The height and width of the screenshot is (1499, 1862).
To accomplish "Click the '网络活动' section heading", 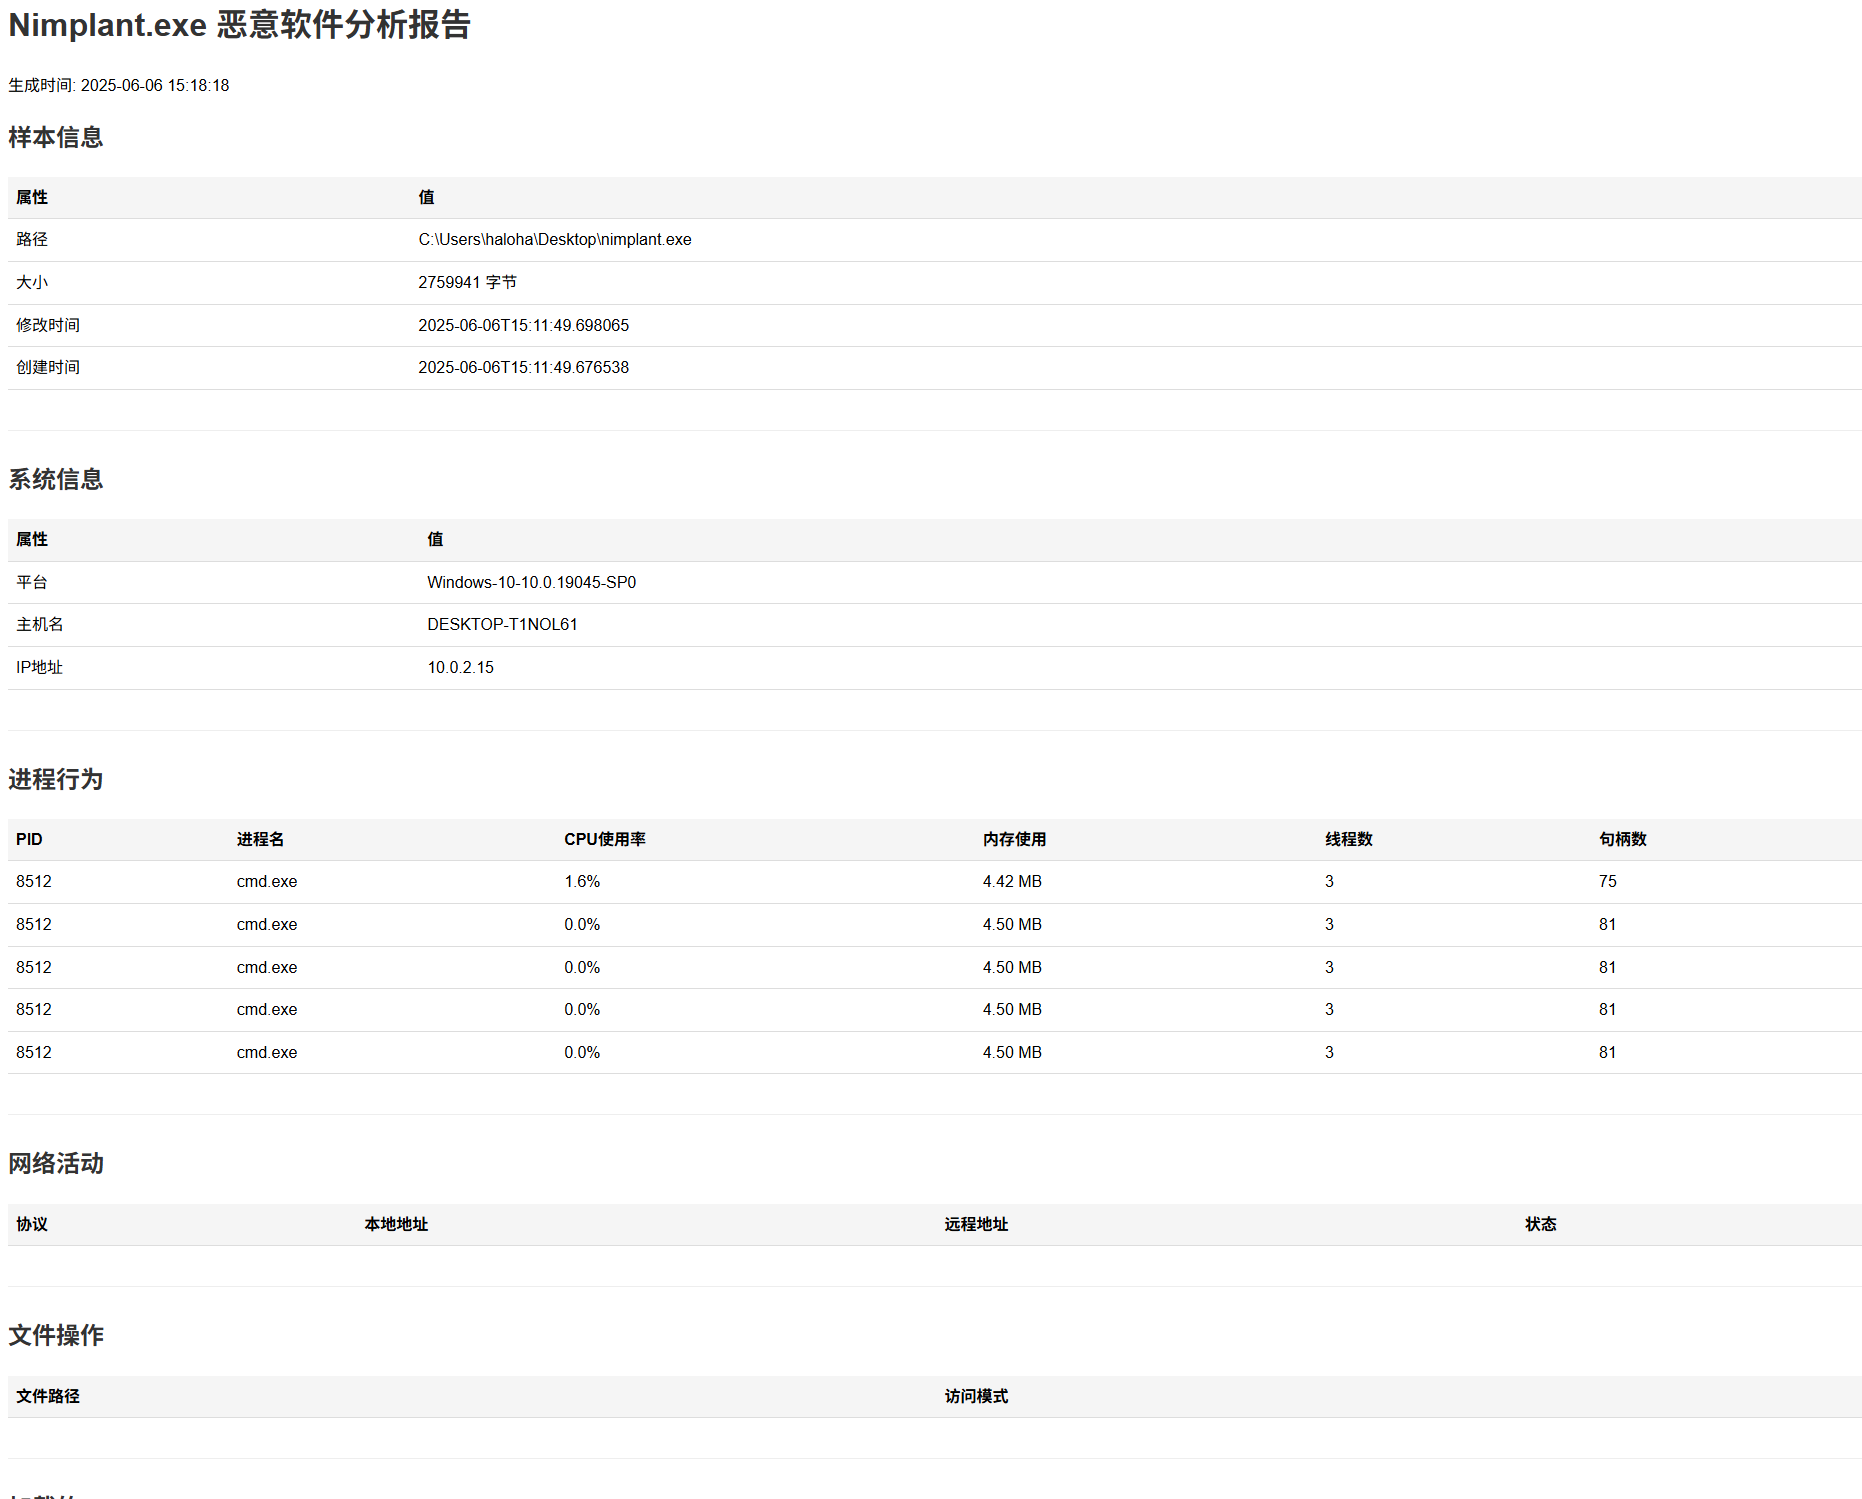I will 56,1163.
